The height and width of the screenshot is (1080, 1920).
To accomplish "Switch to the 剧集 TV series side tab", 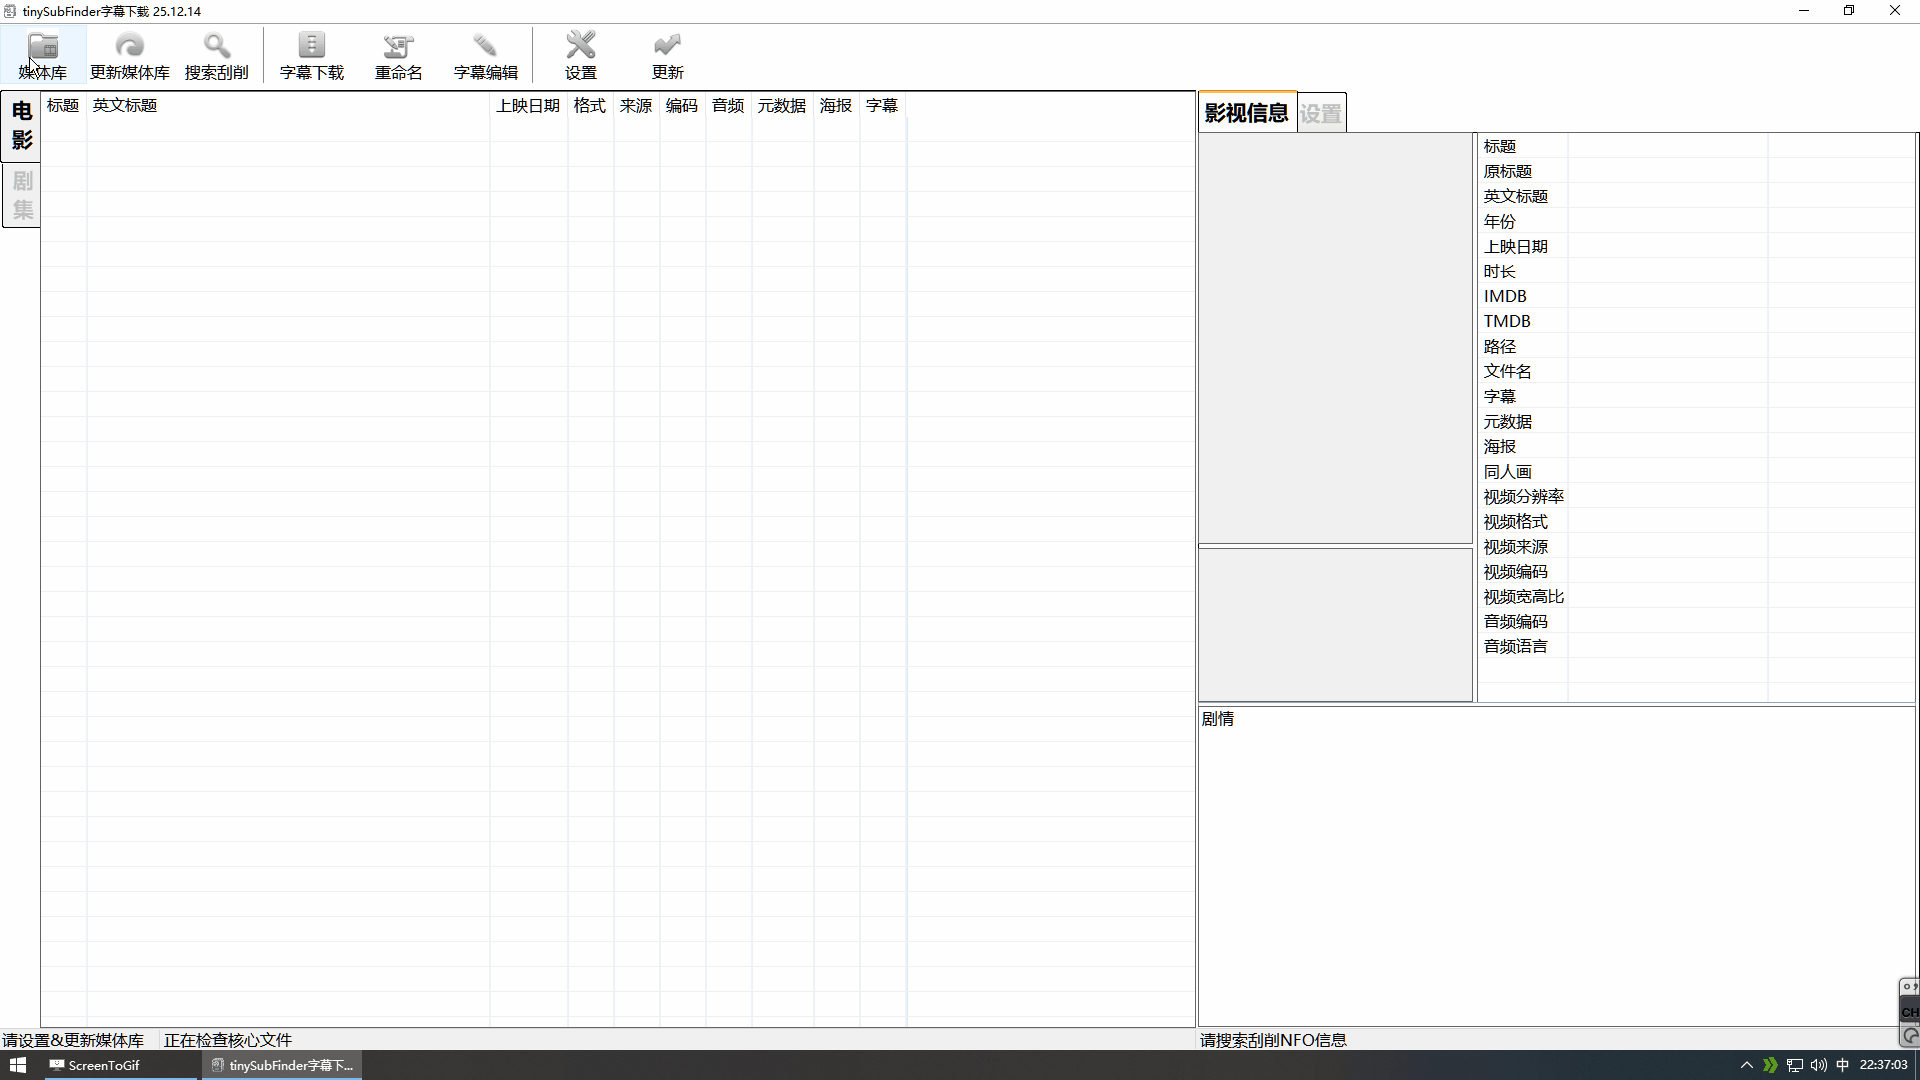I will pyautogui.click(x=22, y=195).
